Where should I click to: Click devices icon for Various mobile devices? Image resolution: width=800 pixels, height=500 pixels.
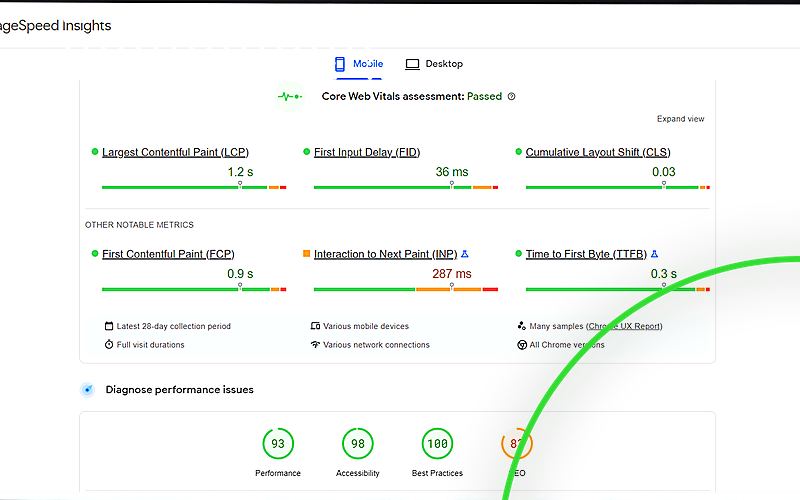click(x=315, y=326)
